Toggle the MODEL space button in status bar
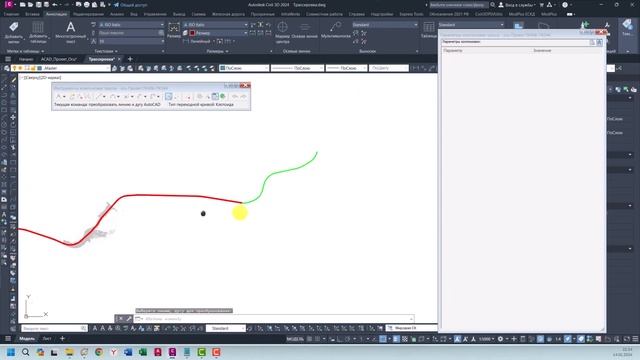The width and height of the screenshot is (640, 360). click(x=295, y=339)
